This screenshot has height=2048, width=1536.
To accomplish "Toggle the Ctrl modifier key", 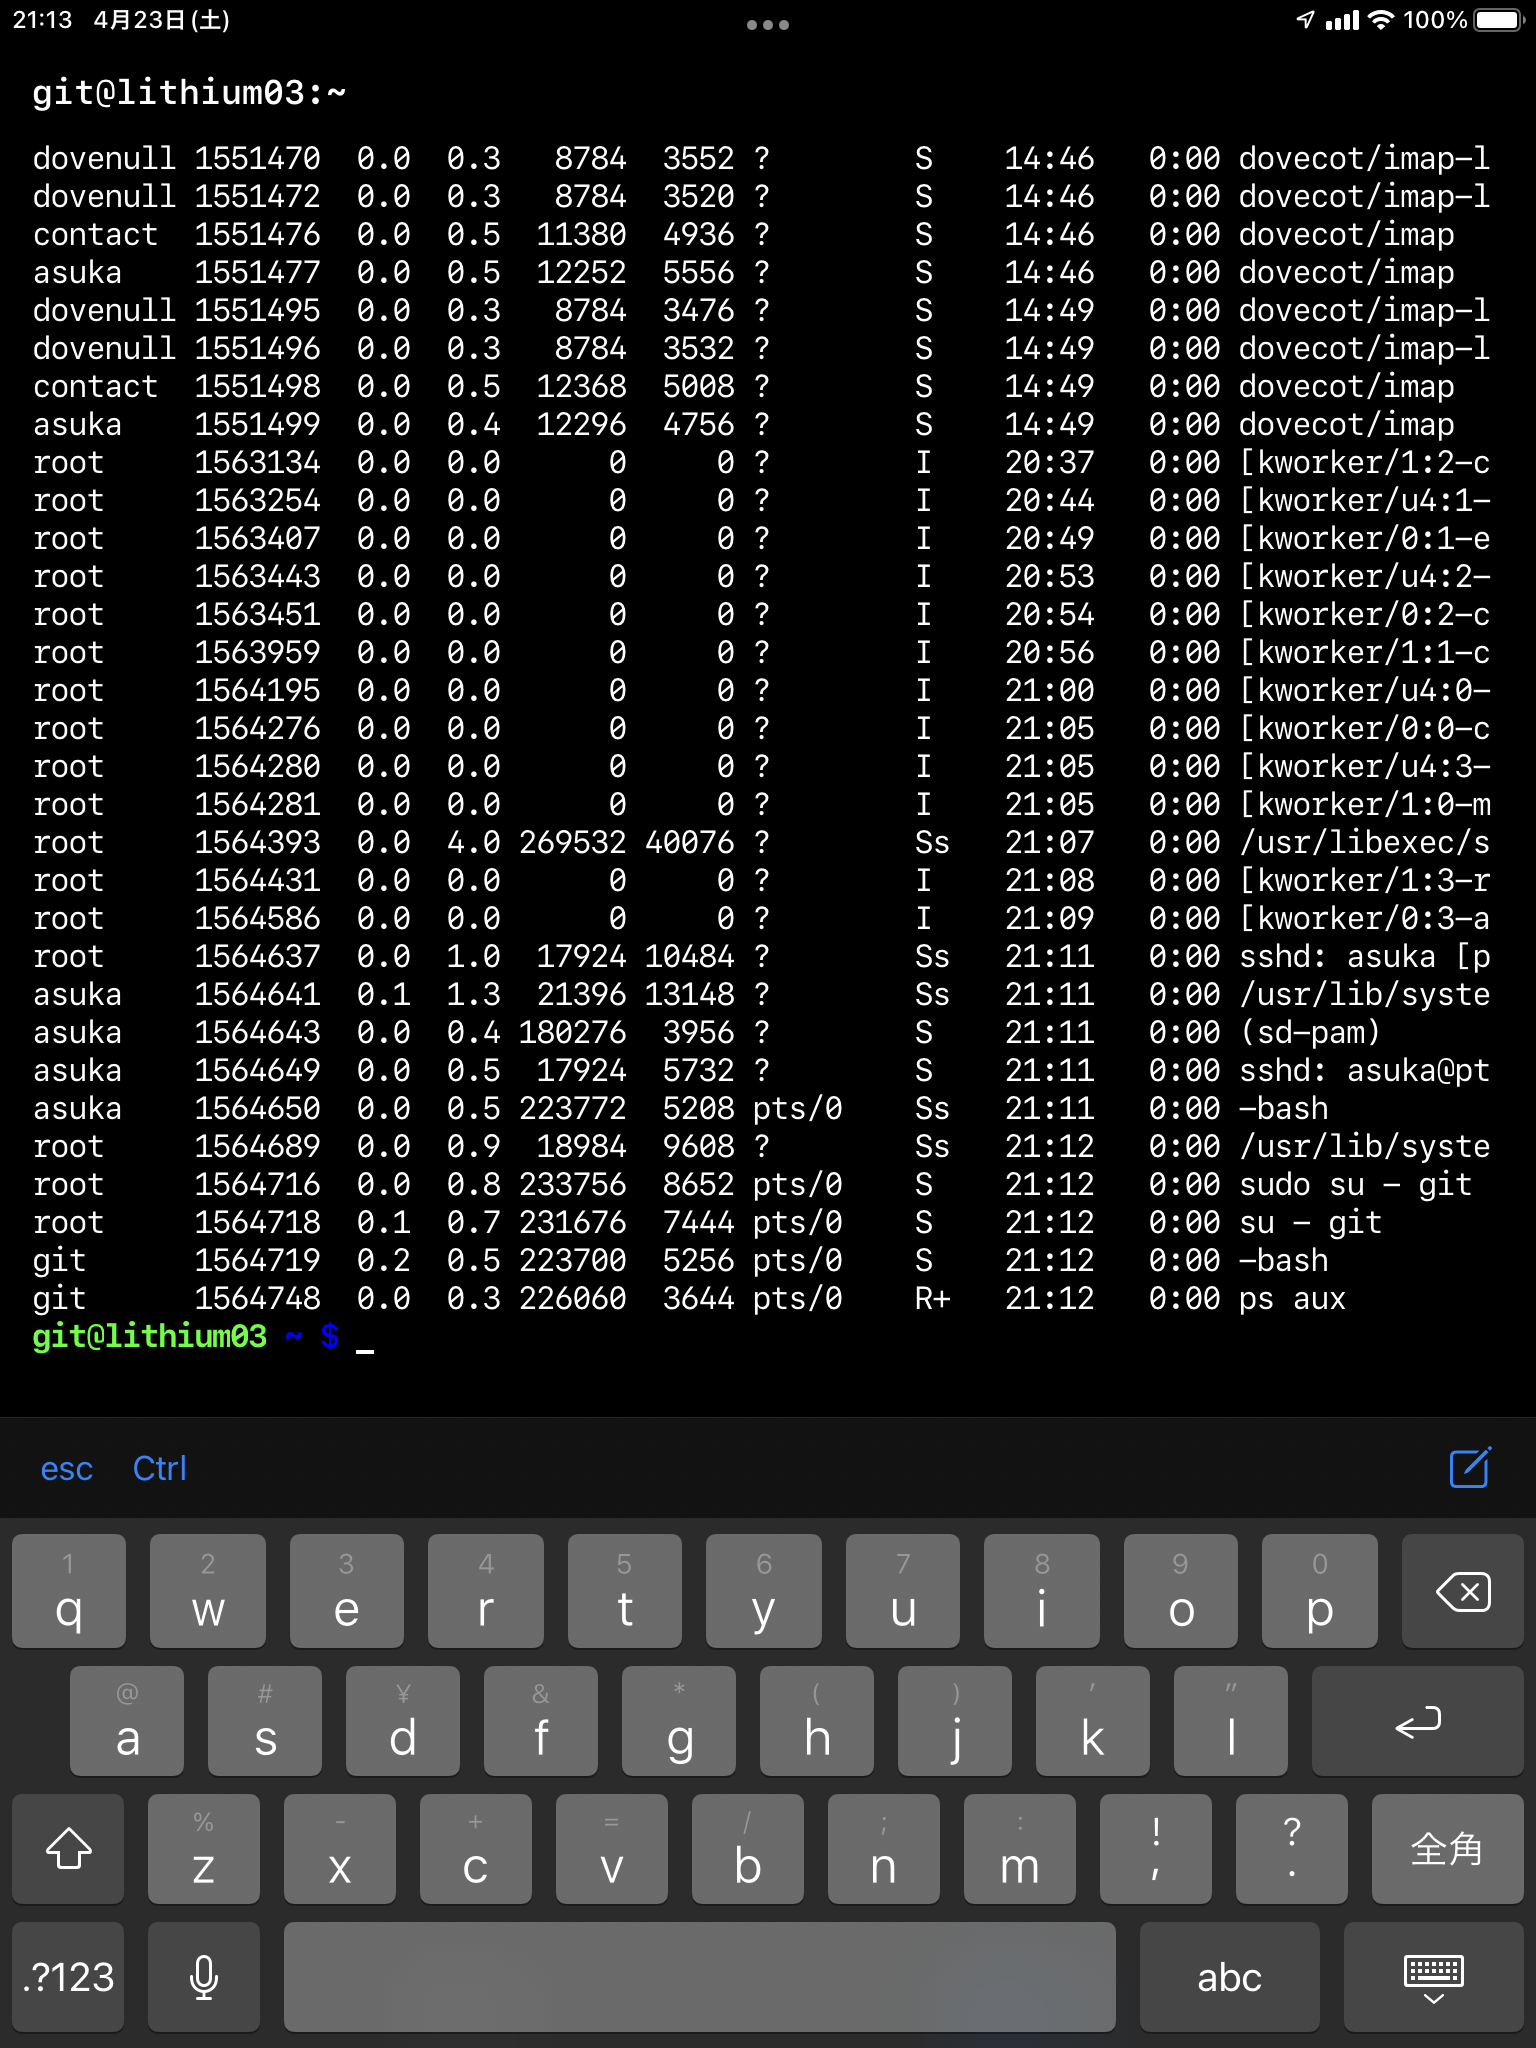I will click(160, 1468).
